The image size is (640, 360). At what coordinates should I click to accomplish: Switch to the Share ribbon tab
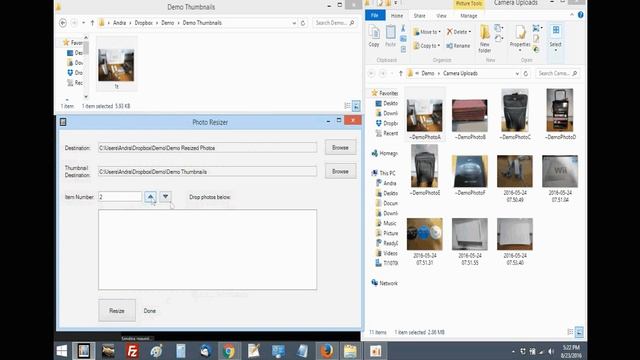pos(420,16)
